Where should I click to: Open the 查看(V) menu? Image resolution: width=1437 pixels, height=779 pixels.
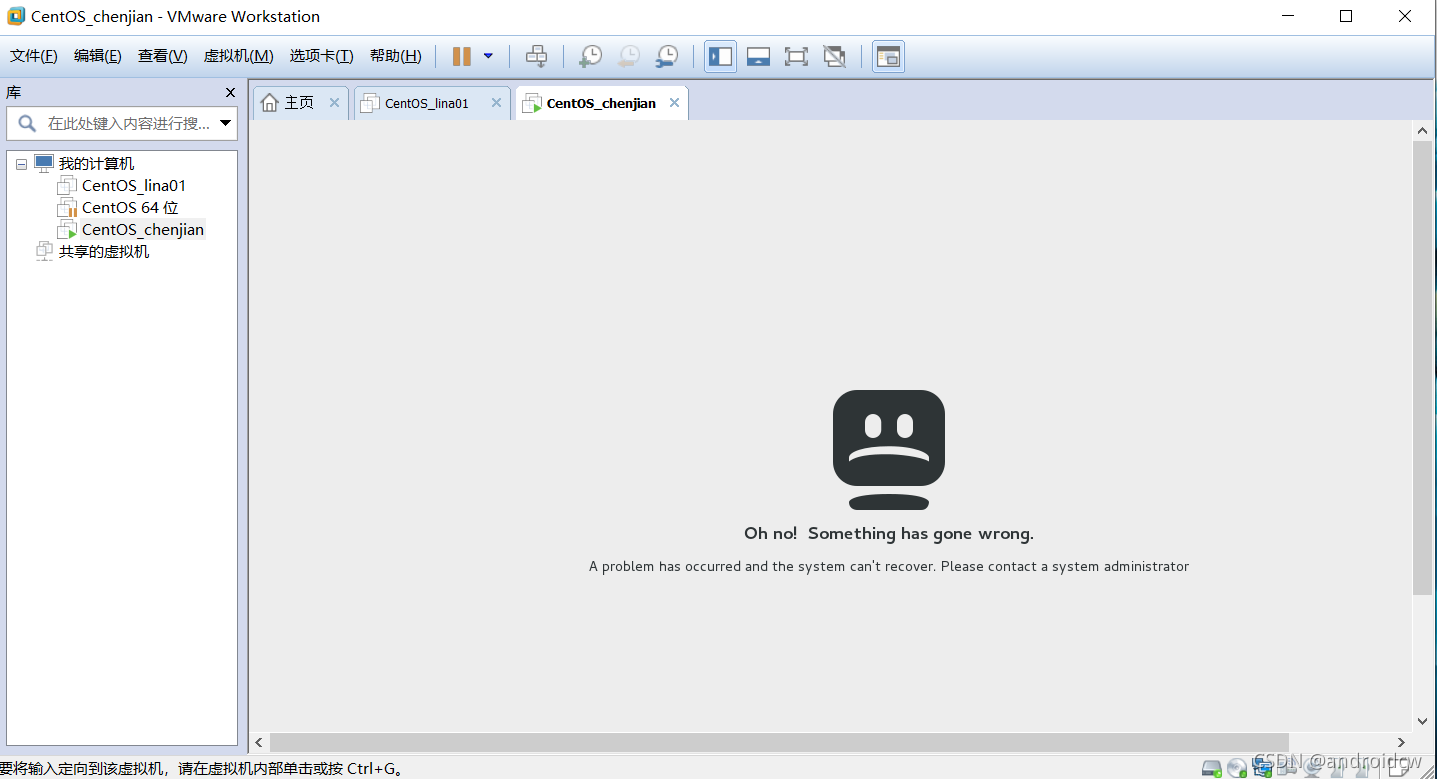coord(163,56)
